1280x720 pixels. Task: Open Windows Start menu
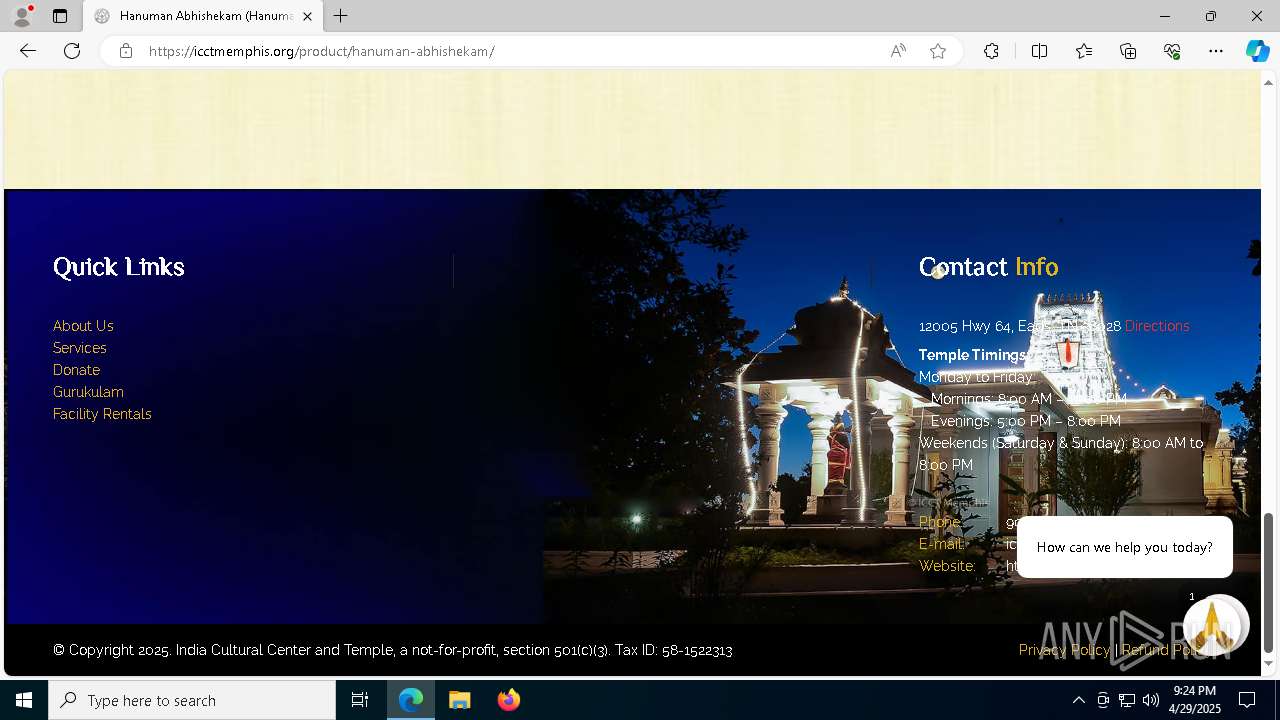tap(24, 700)
